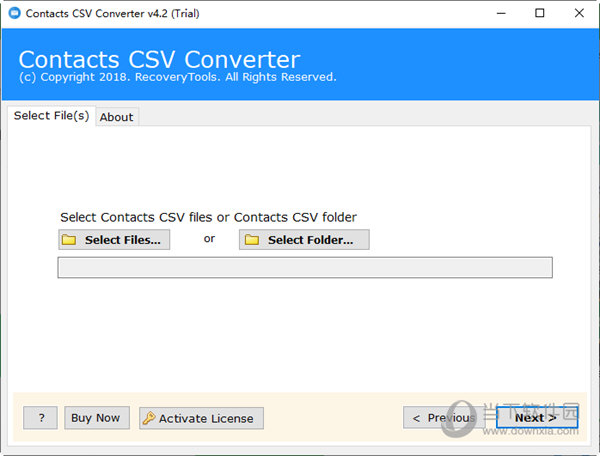Click the Select Folder button
Screen dimensions: 600x456
coord(304,240)
